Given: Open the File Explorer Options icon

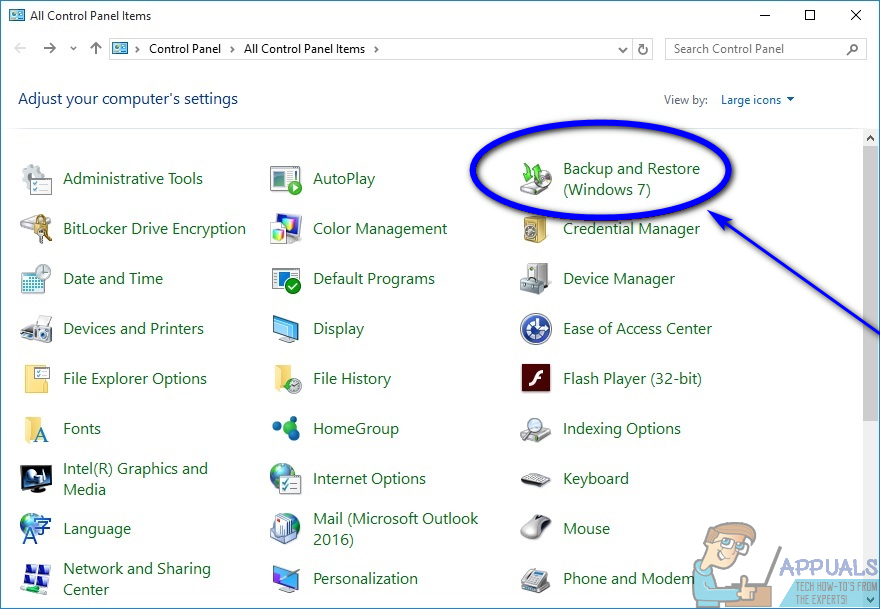Looking at the screenshot, I should point(36,379).
